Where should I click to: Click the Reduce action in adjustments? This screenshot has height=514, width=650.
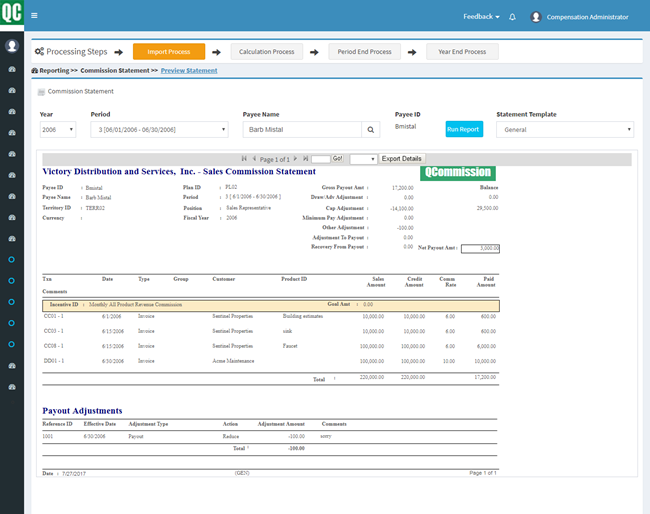[230, 436]
